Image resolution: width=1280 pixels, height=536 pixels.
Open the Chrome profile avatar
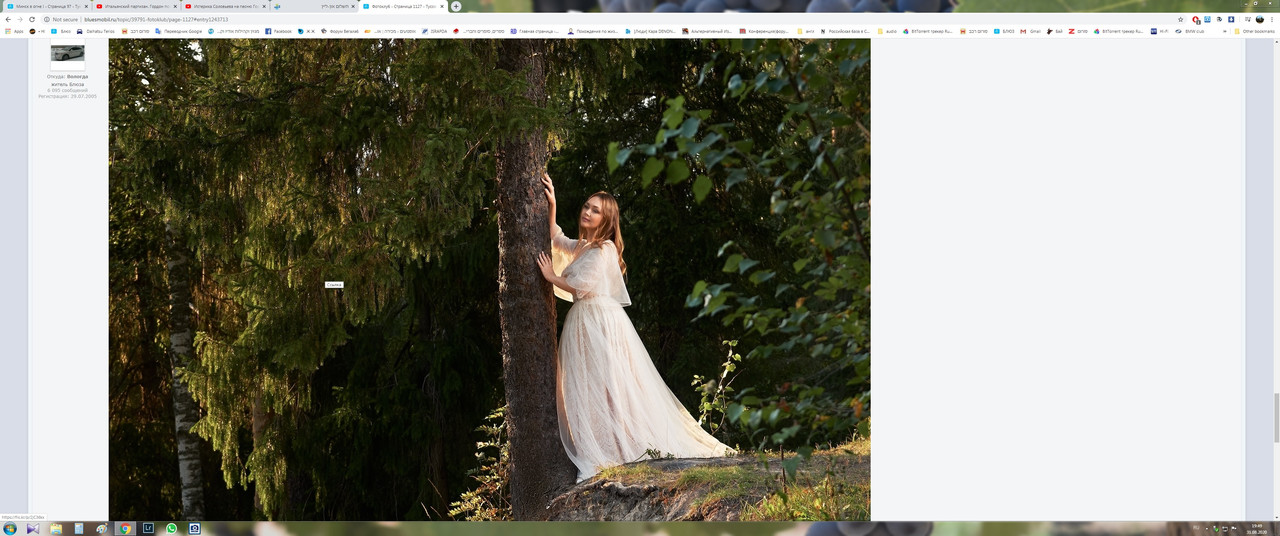1260,19
